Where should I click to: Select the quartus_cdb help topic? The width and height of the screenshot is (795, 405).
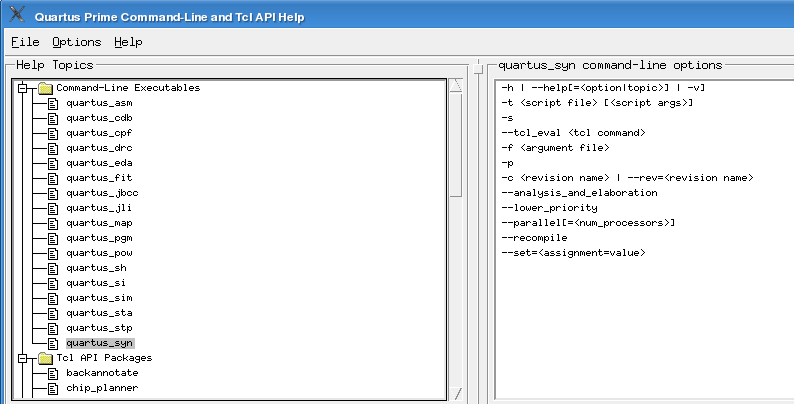click(x=99, y=118)
